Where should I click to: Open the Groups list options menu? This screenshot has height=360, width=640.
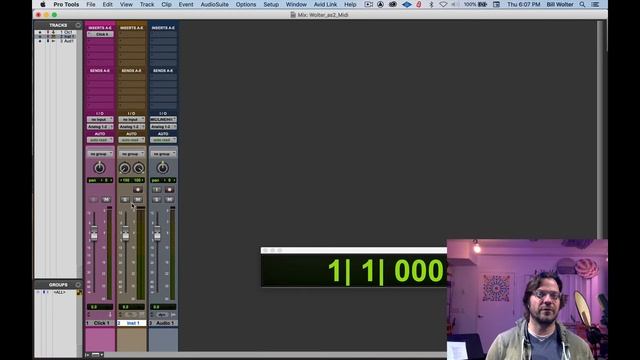click(78, 284)
